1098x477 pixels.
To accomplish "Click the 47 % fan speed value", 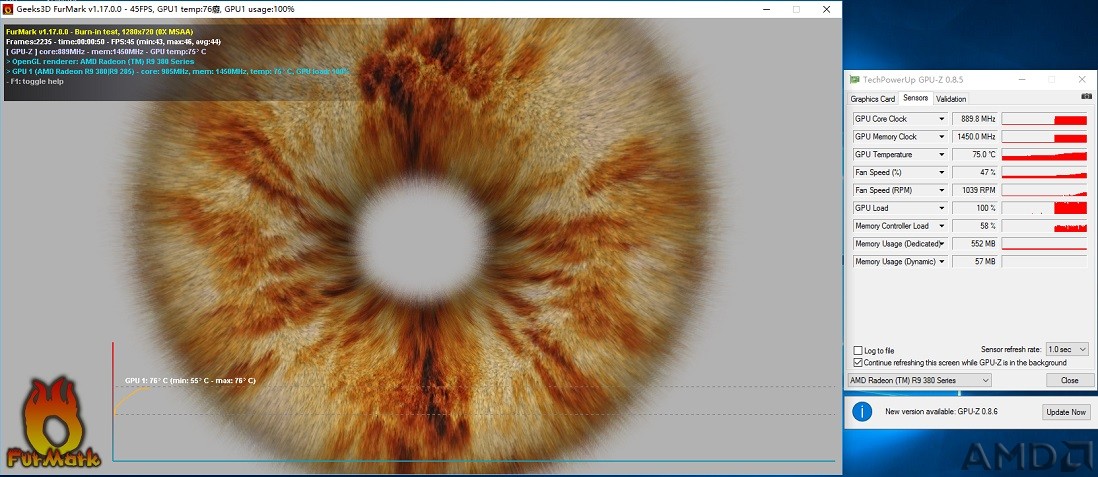I will pyautogui.click(x=975, y=172).
